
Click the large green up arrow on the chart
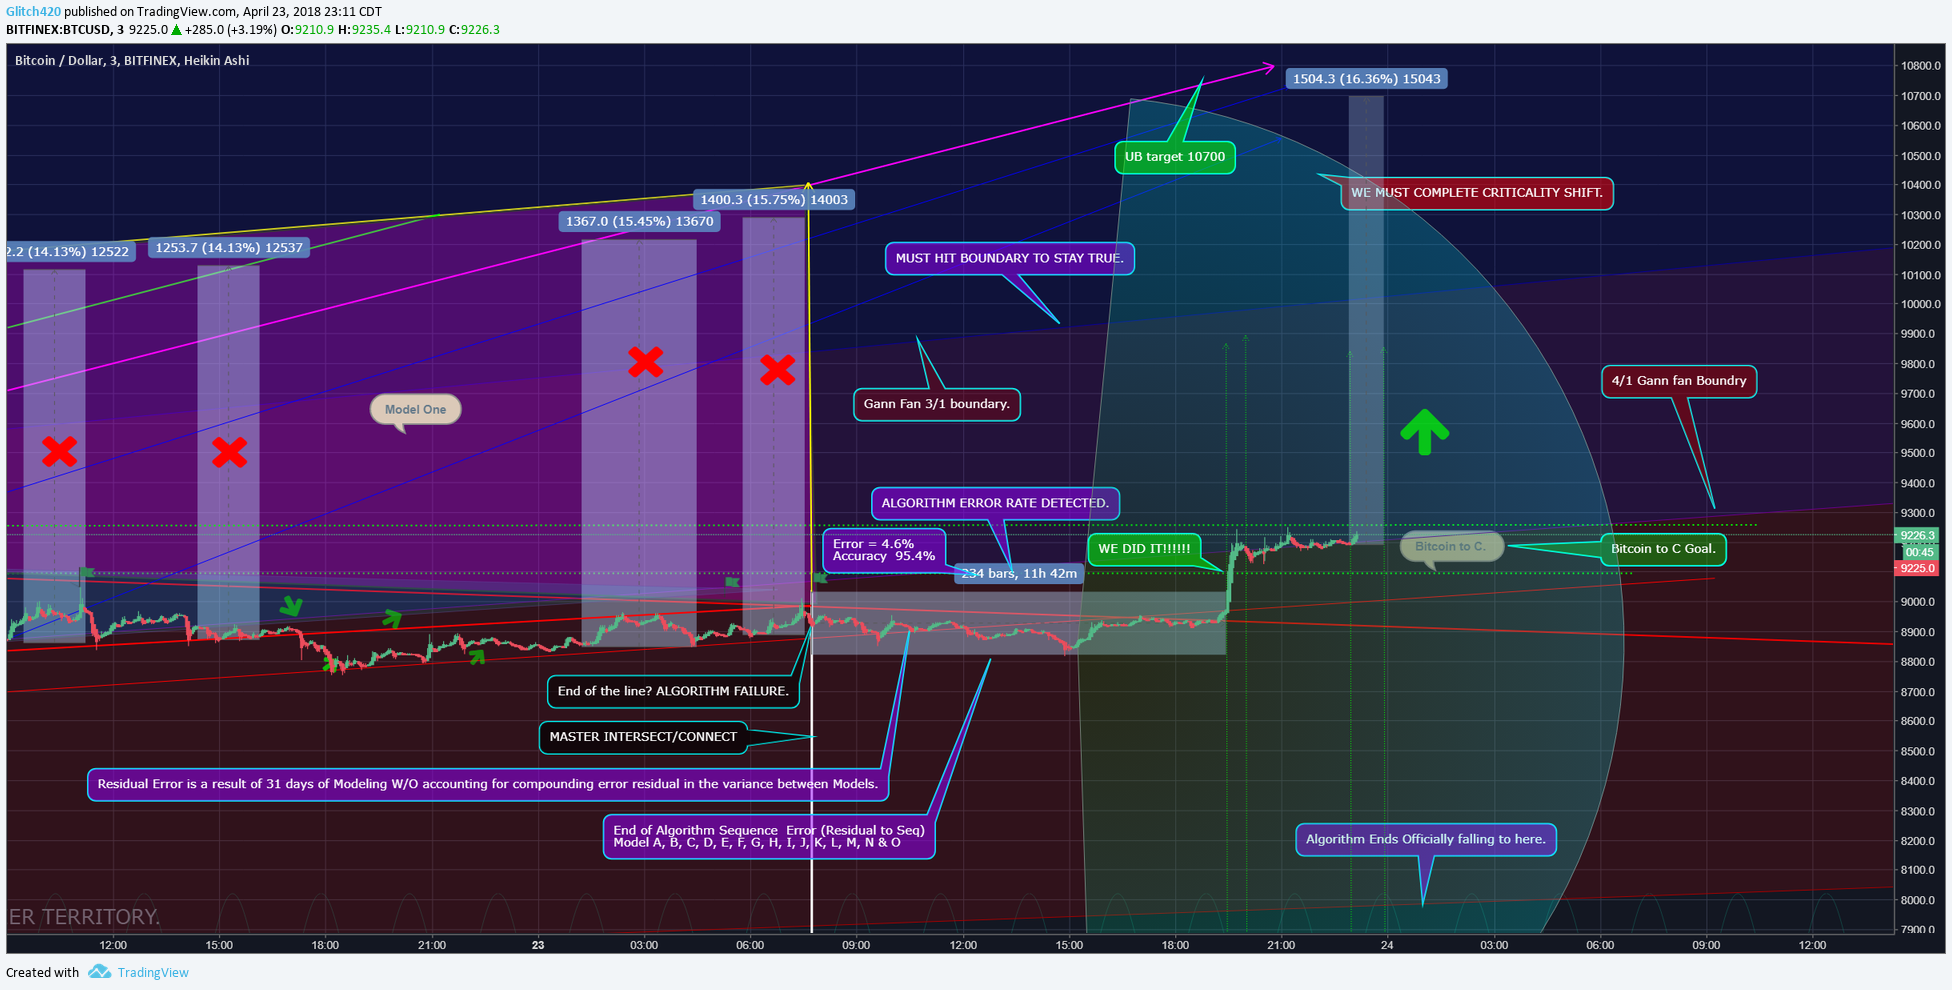pyautogui.click(x=1424, y=432)
